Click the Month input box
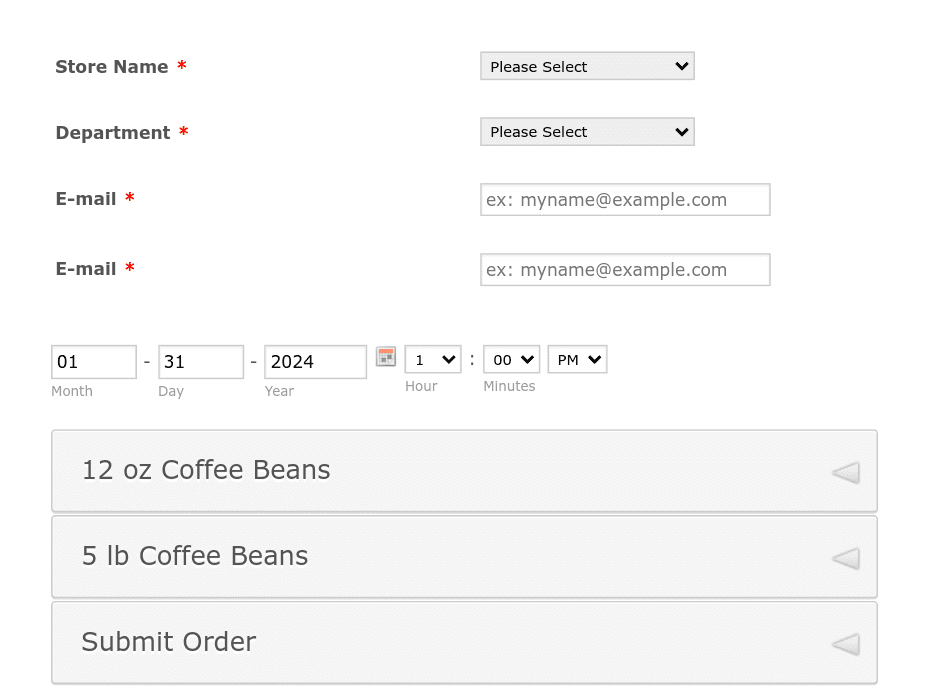 [93, 361]
